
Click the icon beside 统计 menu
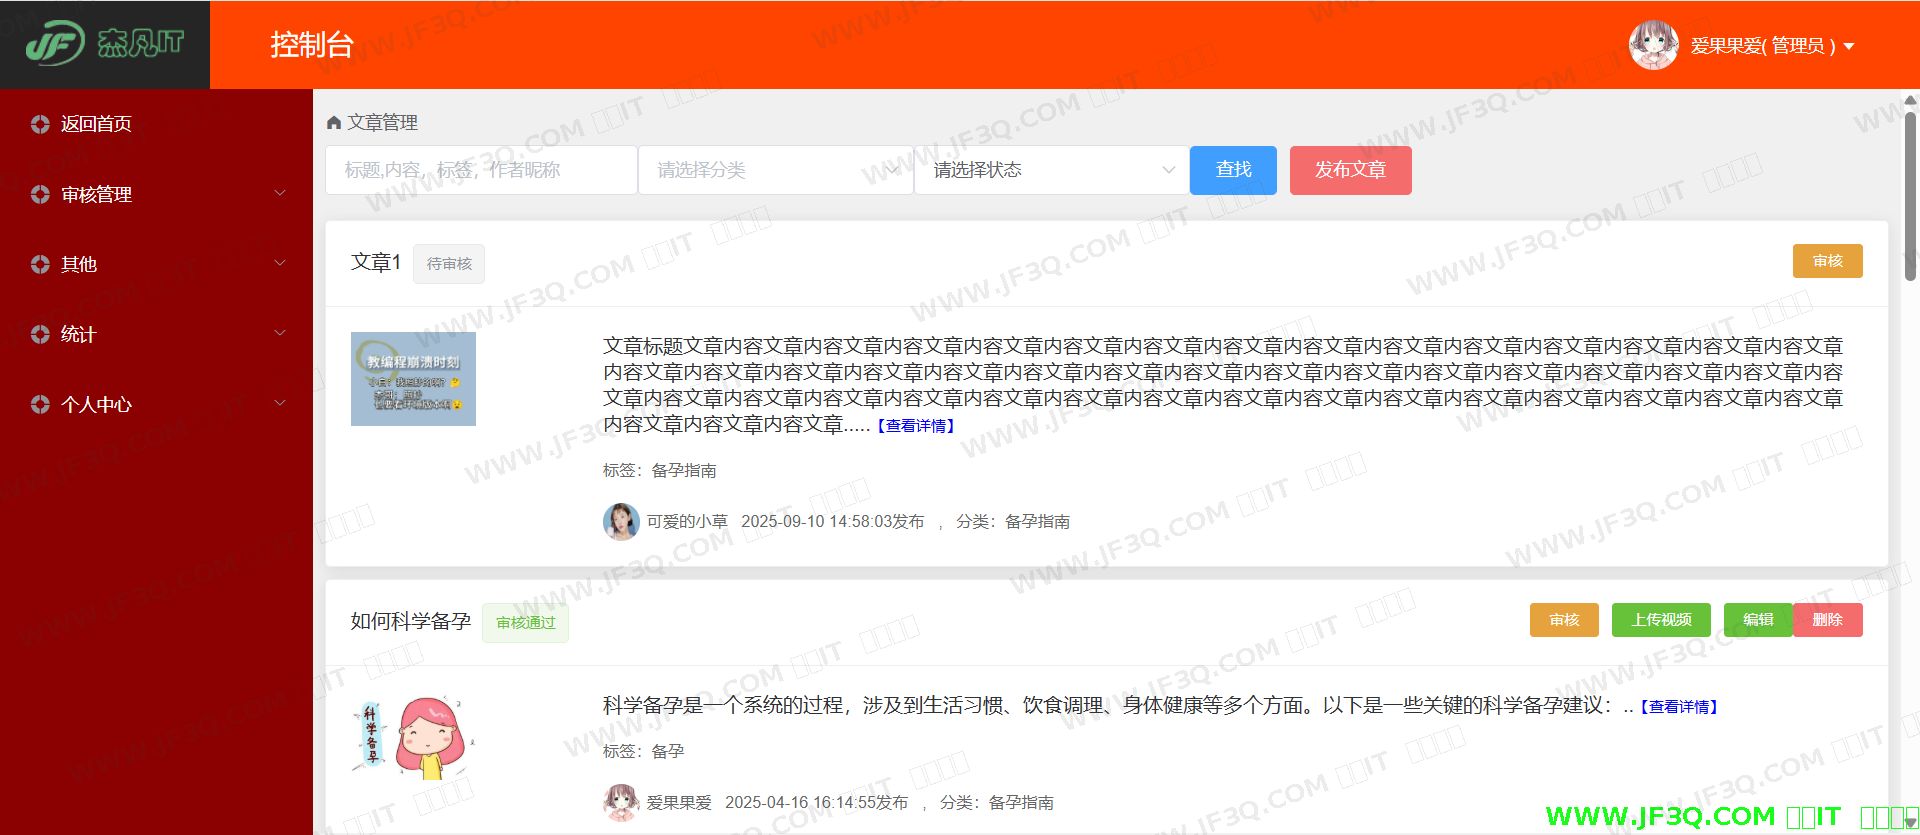click(x=40, y=334)
